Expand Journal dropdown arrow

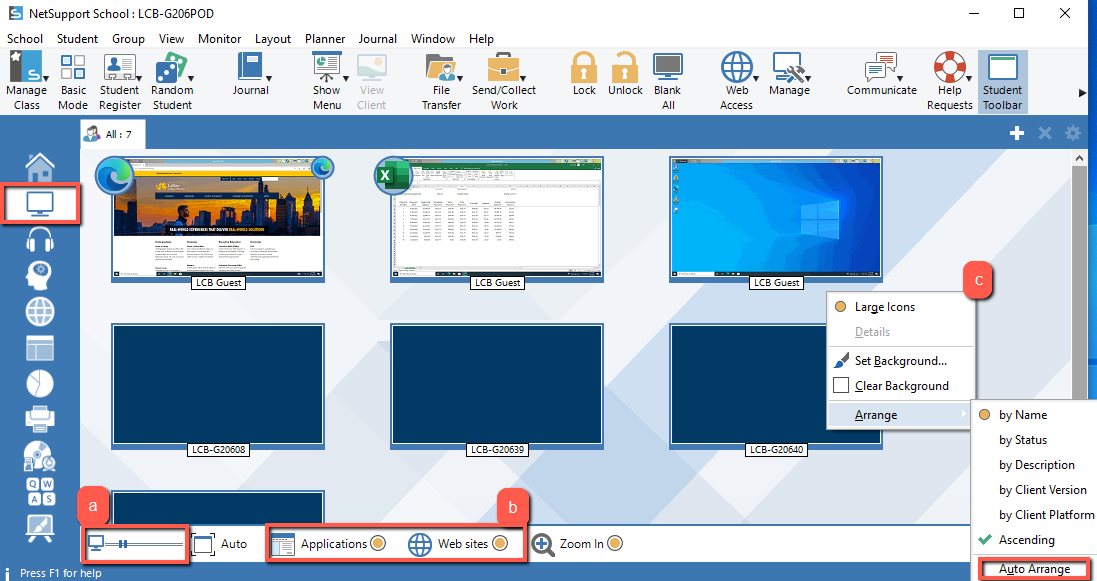click(269, 78)
